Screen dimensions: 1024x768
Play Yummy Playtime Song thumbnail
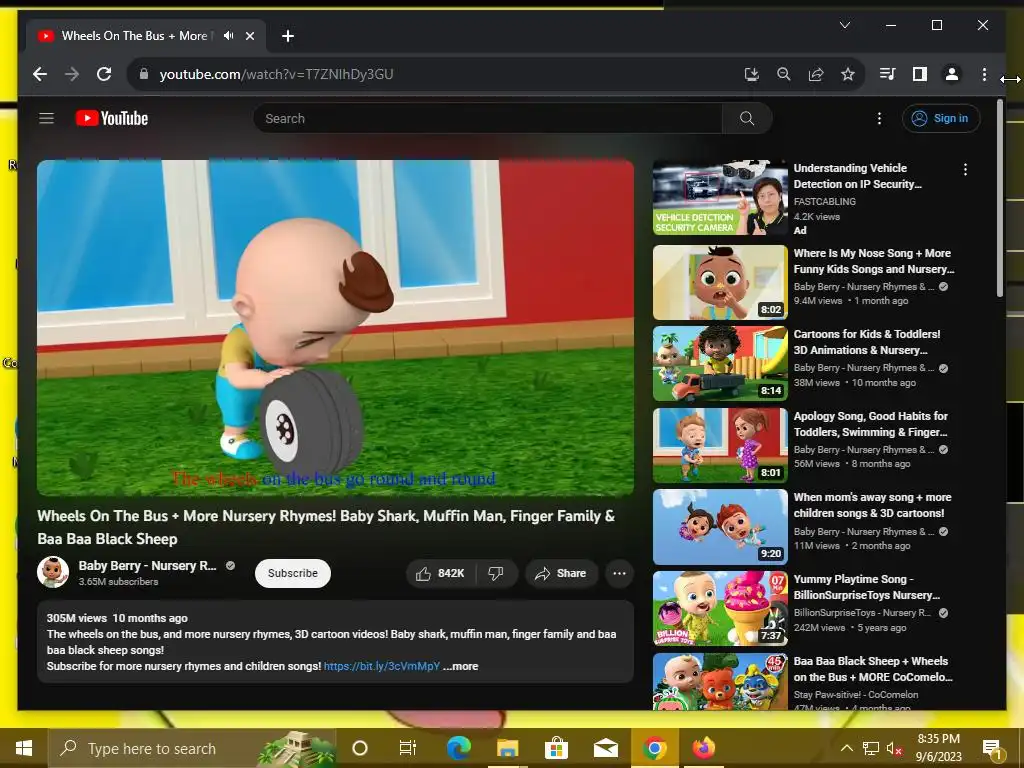720,609
